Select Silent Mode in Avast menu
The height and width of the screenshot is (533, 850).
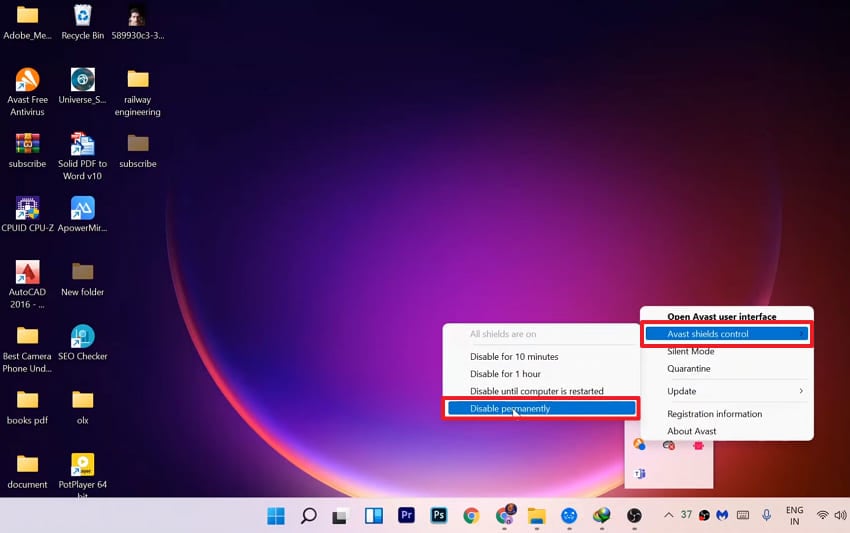point(691,351)
